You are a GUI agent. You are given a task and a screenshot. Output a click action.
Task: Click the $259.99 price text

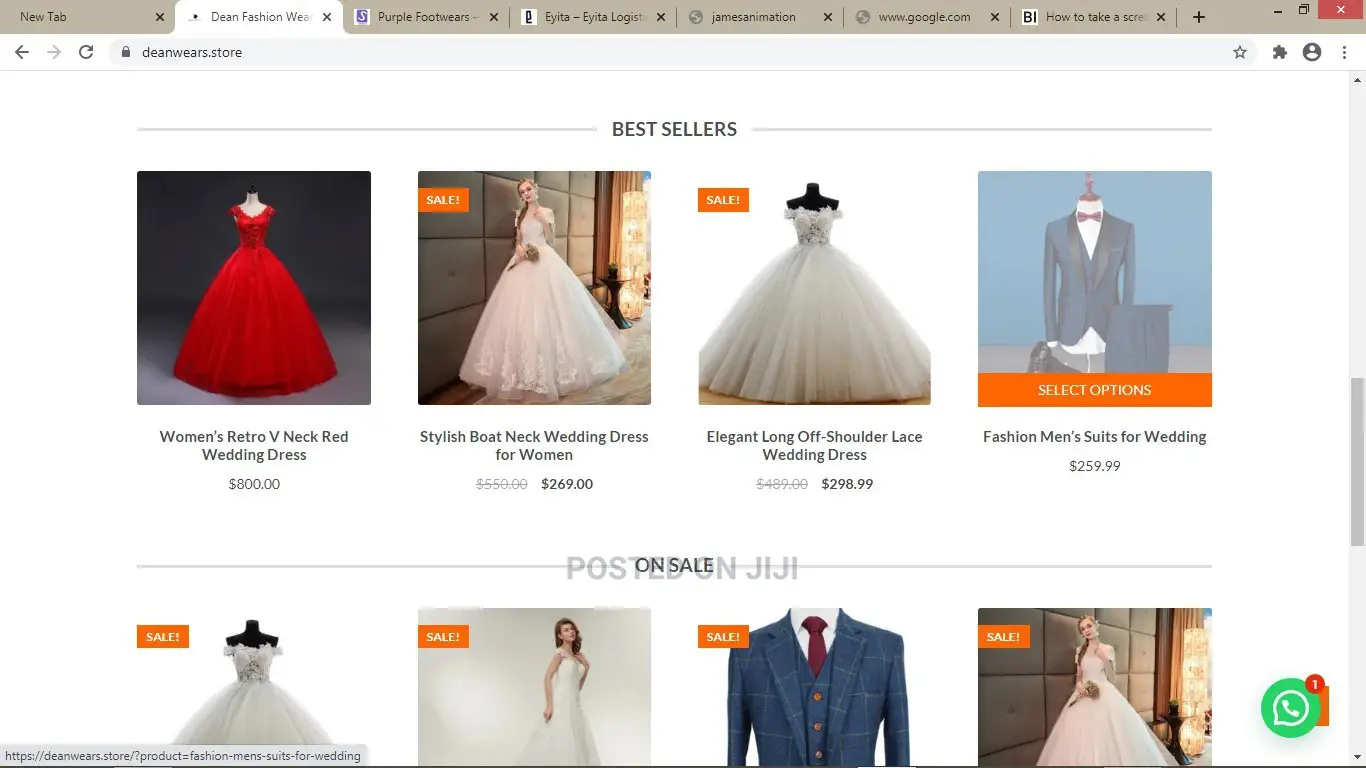pos(1094,466)
